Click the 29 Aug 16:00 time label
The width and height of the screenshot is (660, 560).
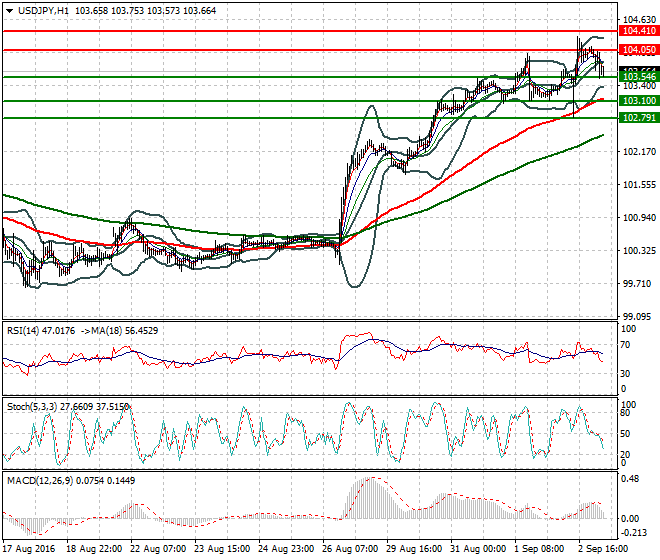point(414,549)
